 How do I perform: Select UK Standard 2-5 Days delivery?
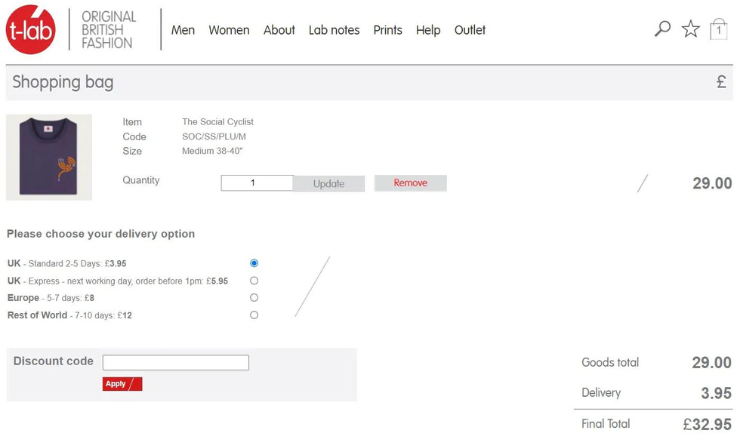coord(254,263)
